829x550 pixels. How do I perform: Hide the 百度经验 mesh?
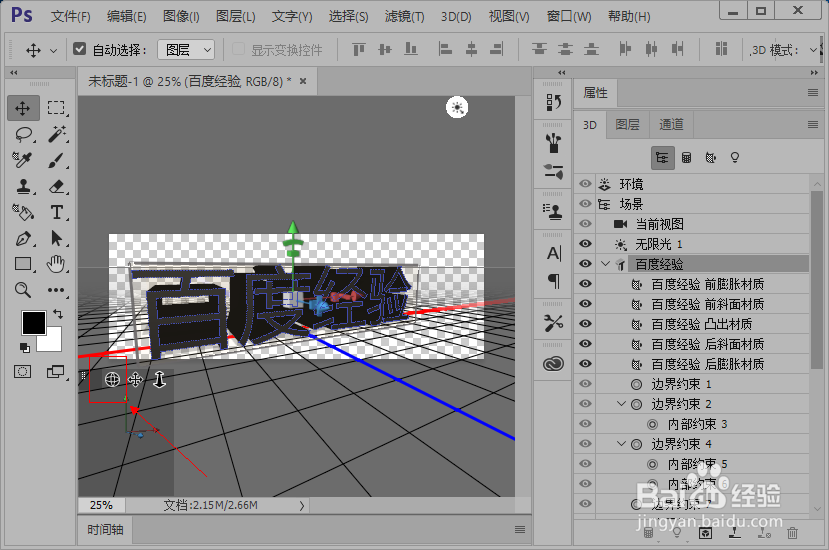(585, 264)
